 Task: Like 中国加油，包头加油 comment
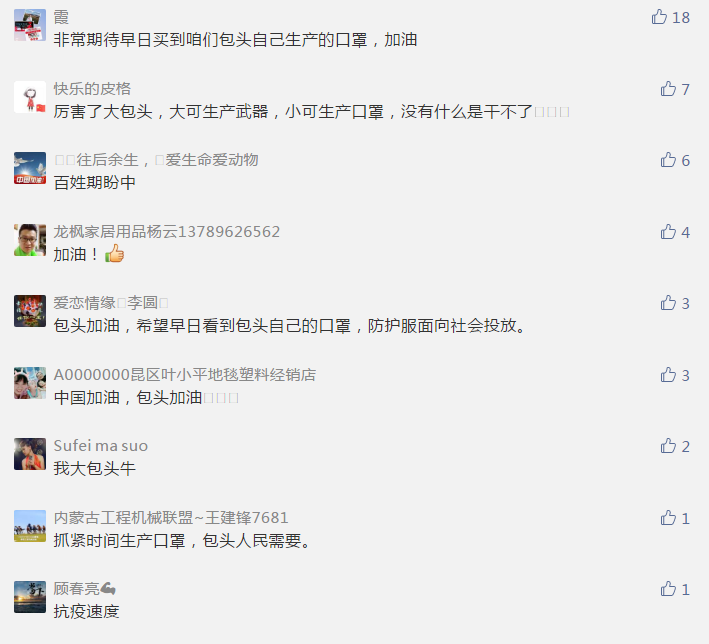pos(668,375)
